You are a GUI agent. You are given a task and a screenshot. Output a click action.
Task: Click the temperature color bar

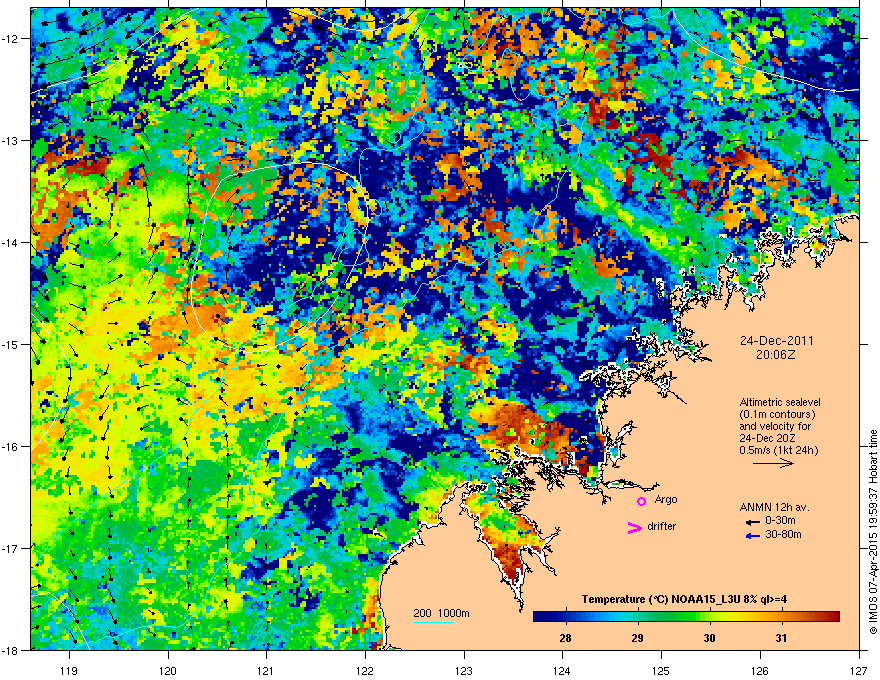pyautogui.click(x=686, y=616)
